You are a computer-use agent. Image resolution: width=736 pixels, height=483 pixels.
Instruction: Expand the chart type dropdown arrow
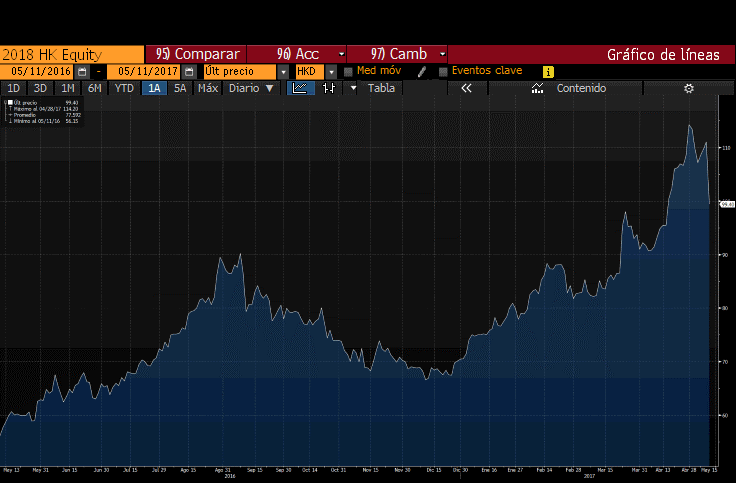(x=353, y=88)
